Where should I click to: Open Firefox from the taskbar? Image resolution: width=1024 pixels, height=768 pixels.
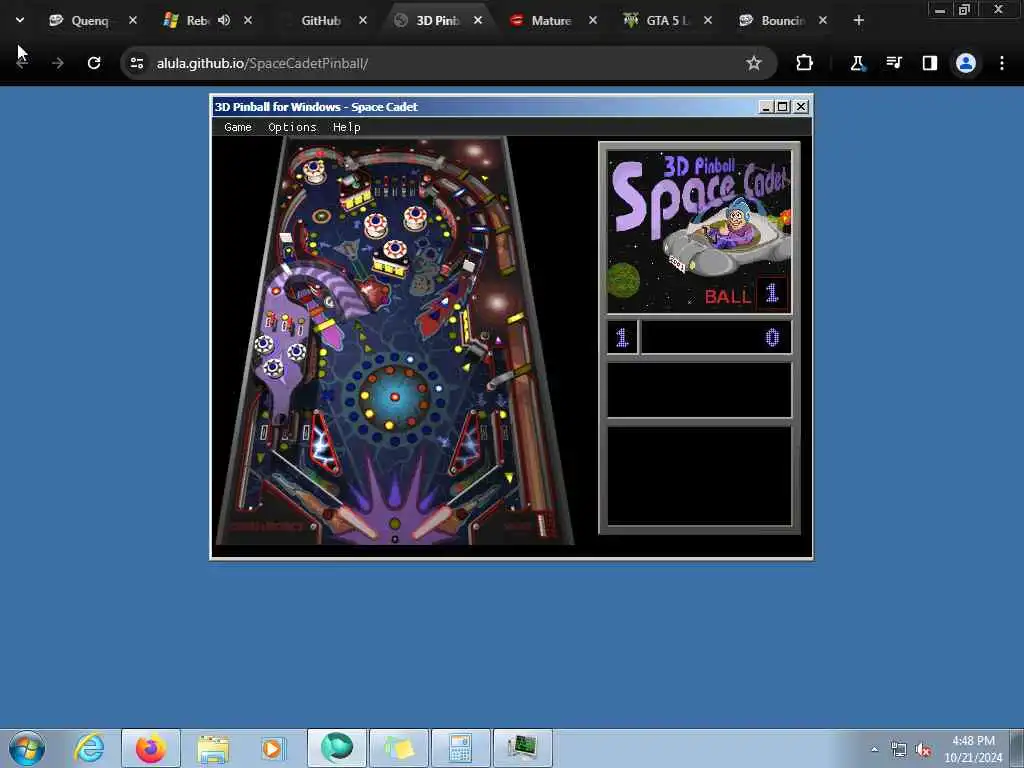[x=151, y=748]
